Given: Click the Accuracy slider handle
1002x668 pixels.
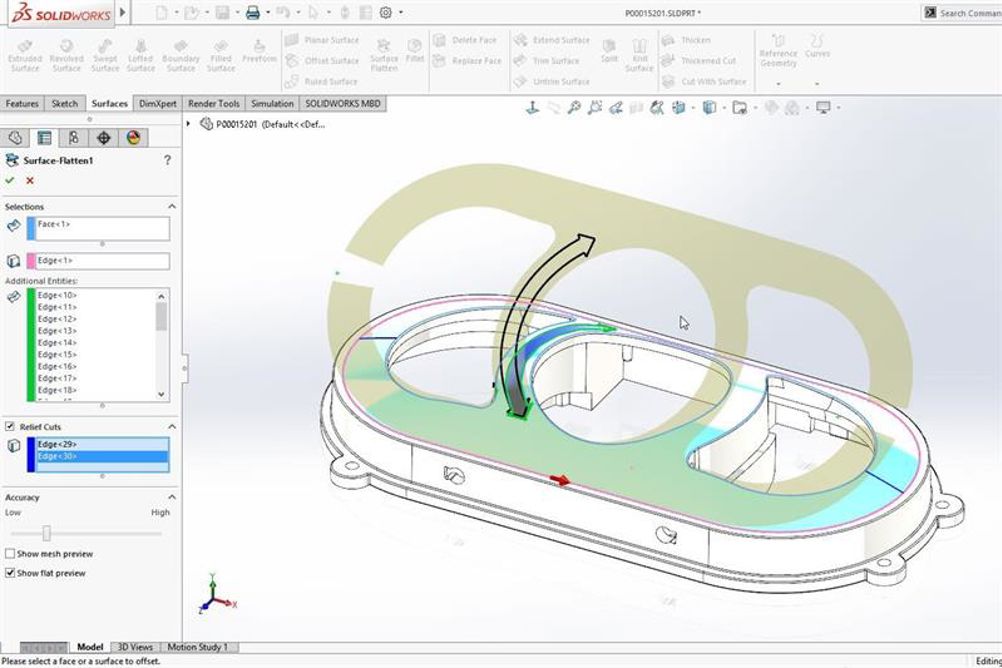Looking at the screenshot, I should tap(46, 532).
